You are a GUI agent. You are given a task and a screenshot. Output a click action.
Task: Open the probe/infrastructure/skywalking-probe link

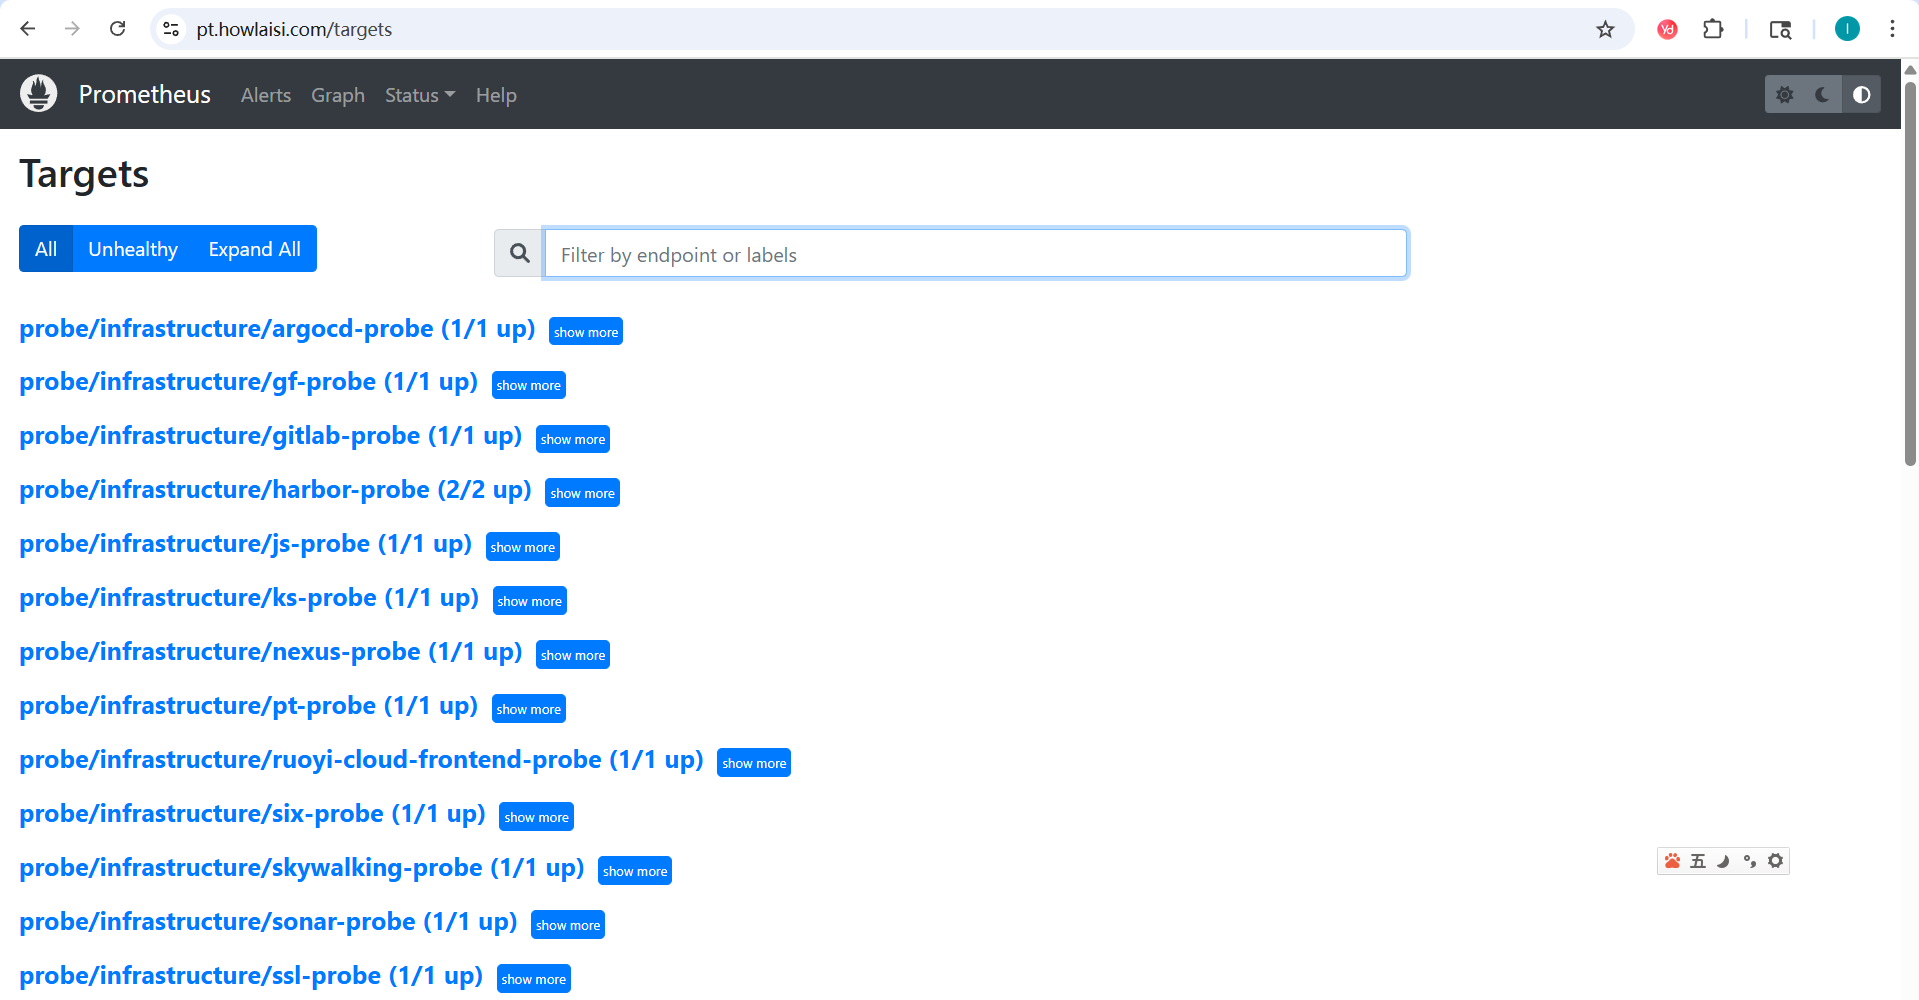[x=301, y=868]
